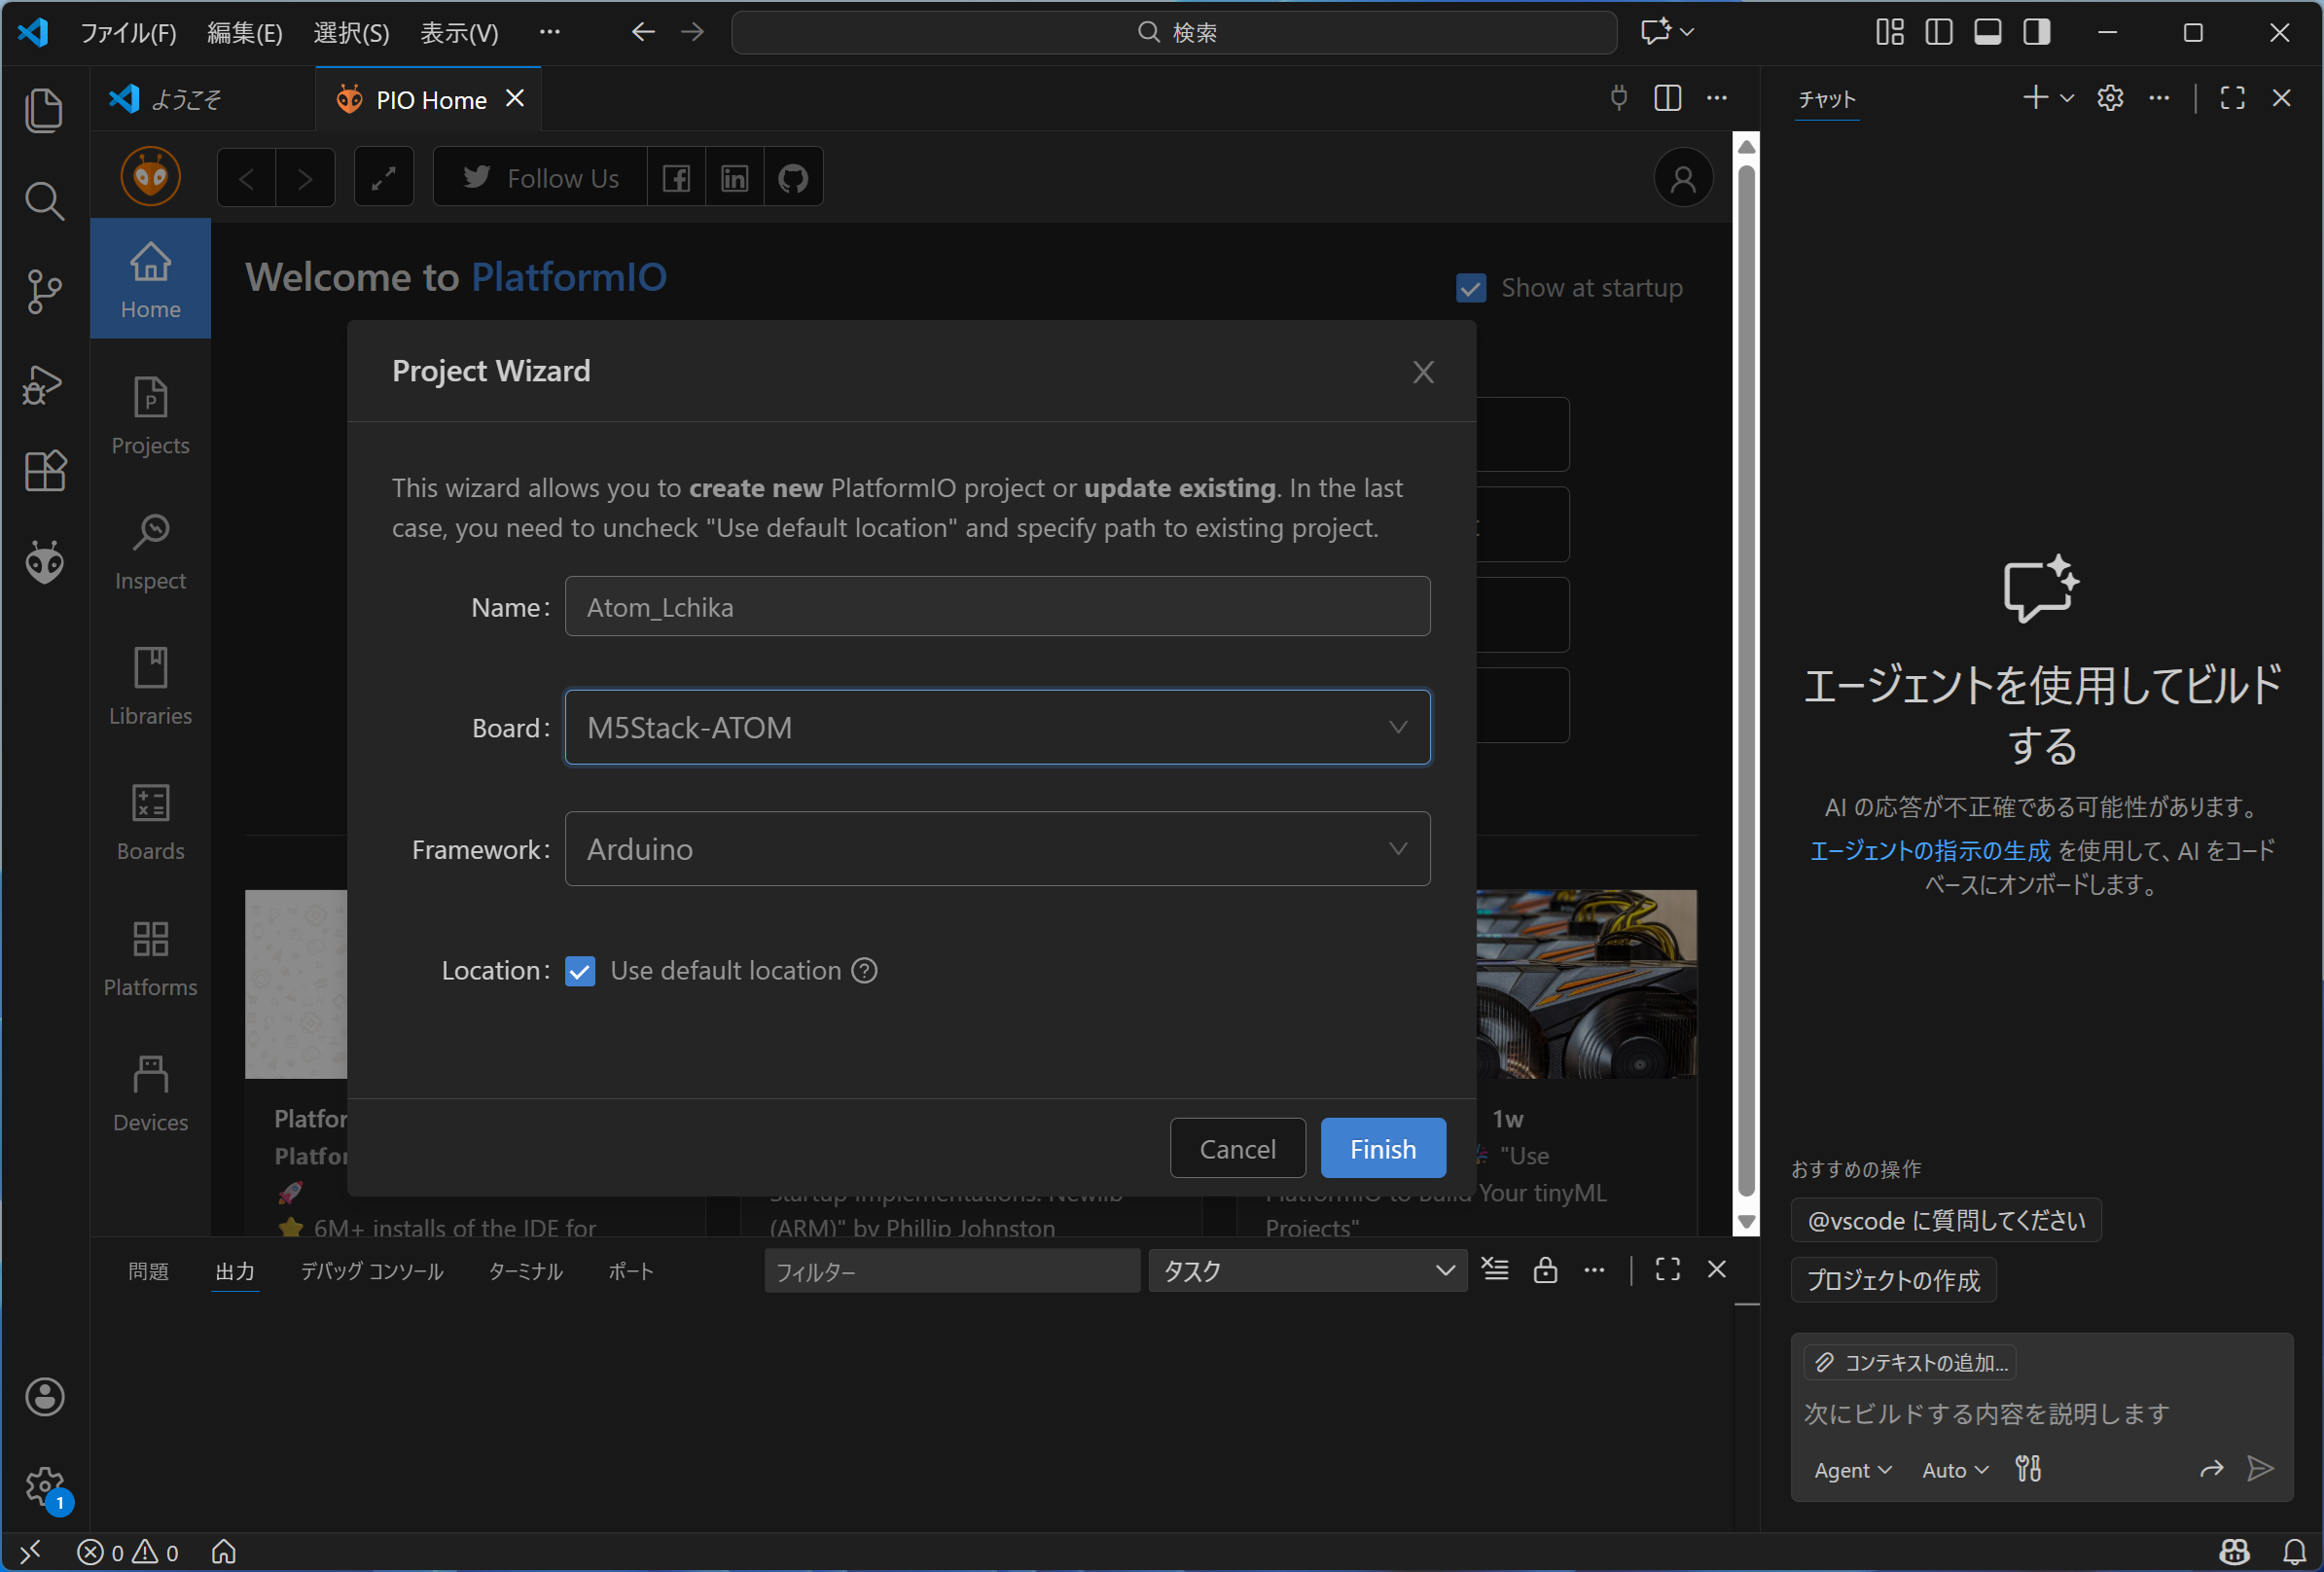Uncheck Use default location checkbox
Image resolution: width=2324 pixels, height=1572 pixels.
[x=580, y=971]
